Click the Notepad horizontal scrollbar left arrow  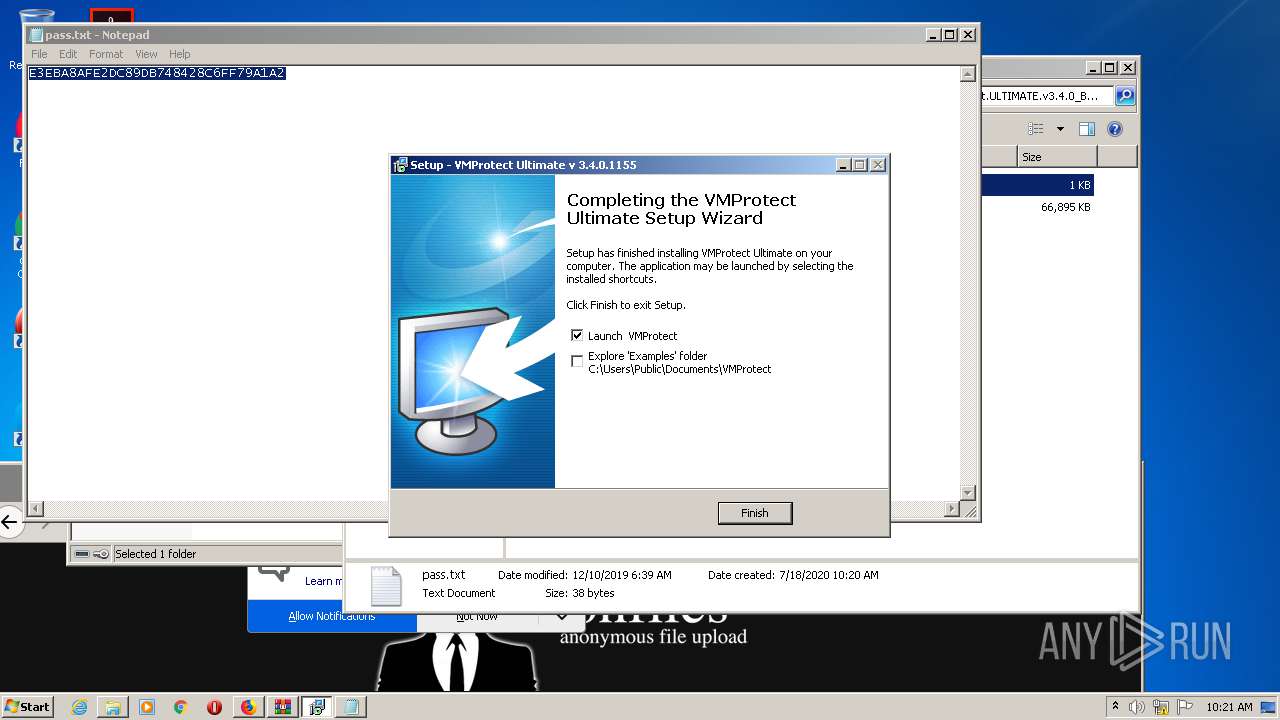36,509
